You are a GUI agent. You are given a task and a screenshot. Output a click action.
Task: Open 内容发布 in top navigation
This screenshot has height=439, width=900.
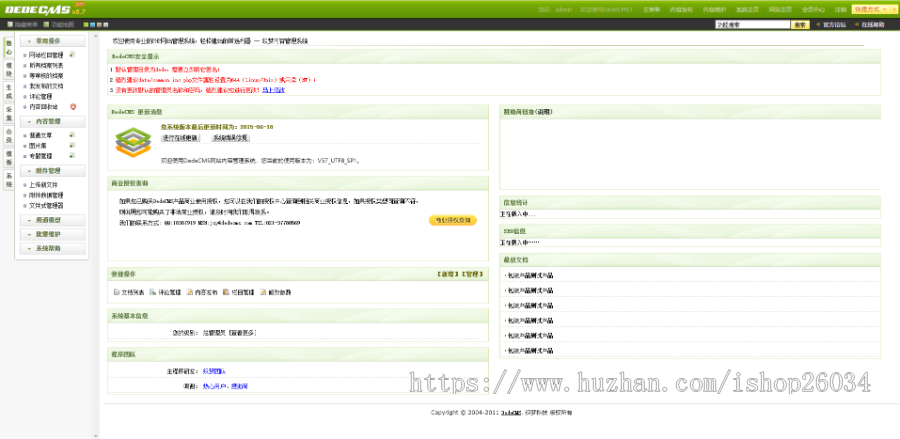pyautogui.click(x=681, y=10)
